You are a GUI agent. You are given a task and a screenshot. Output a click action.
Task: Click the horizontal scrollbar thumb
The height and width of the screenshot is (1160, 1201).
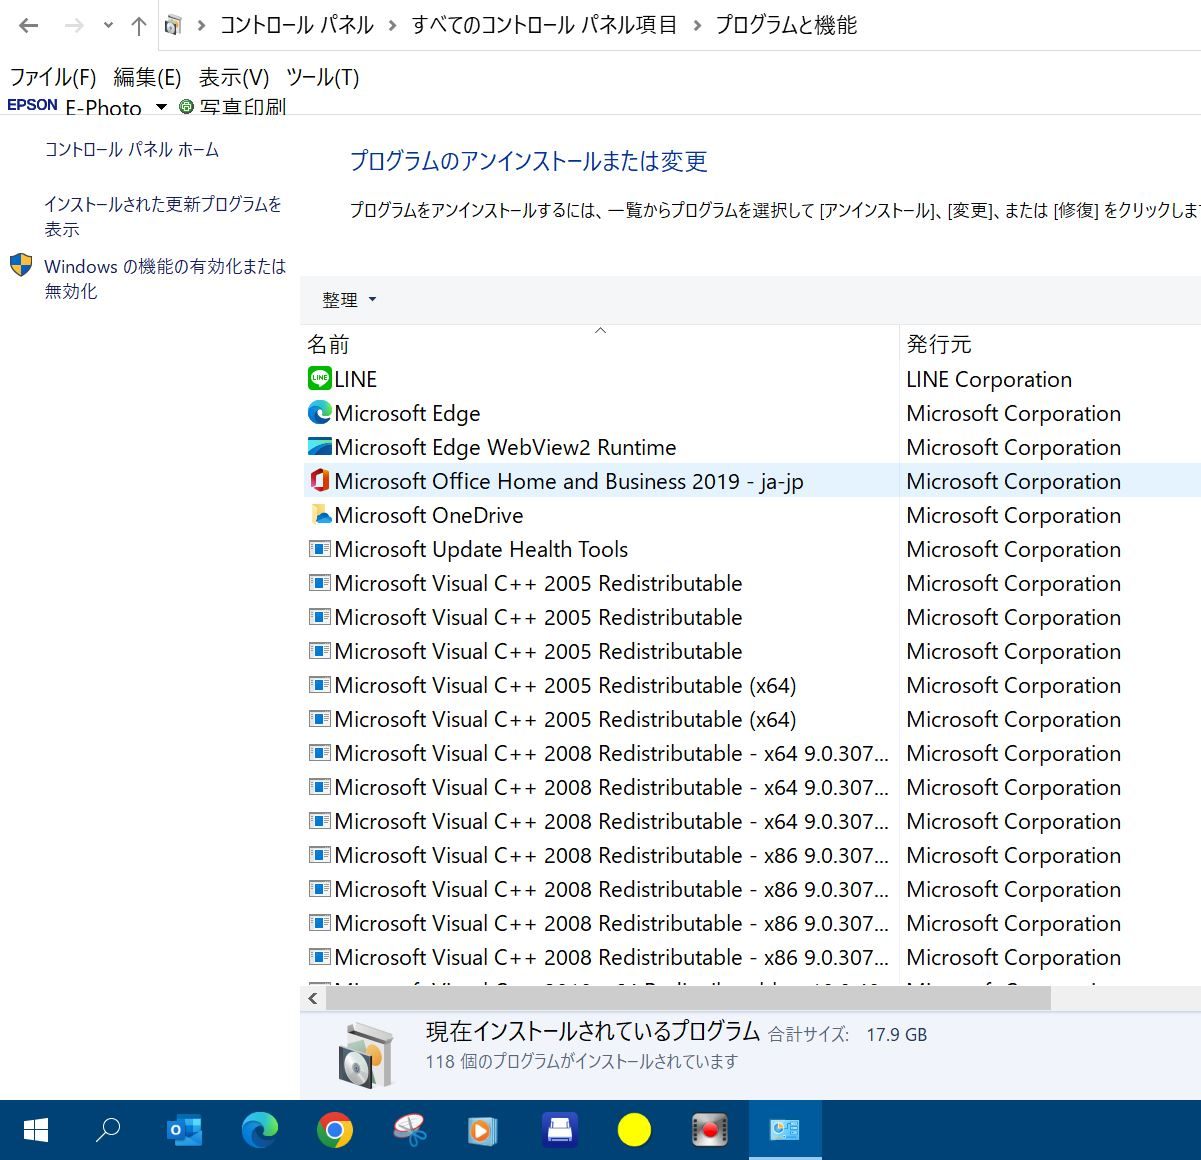click(688, 998)
